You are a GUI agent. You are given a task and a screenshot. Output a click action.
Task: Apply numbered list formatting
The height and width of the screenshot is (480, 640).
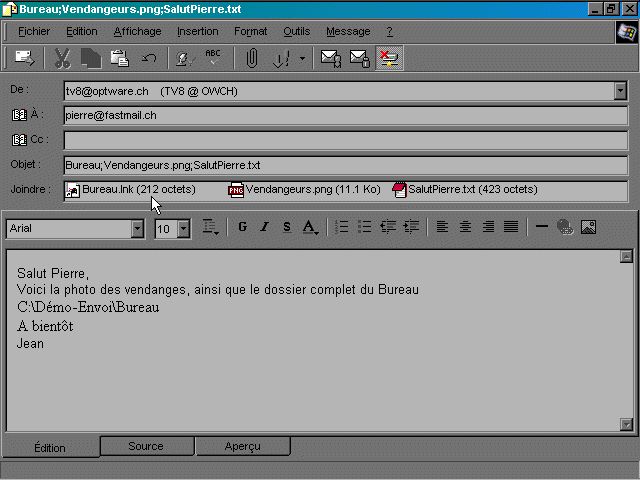341,227
